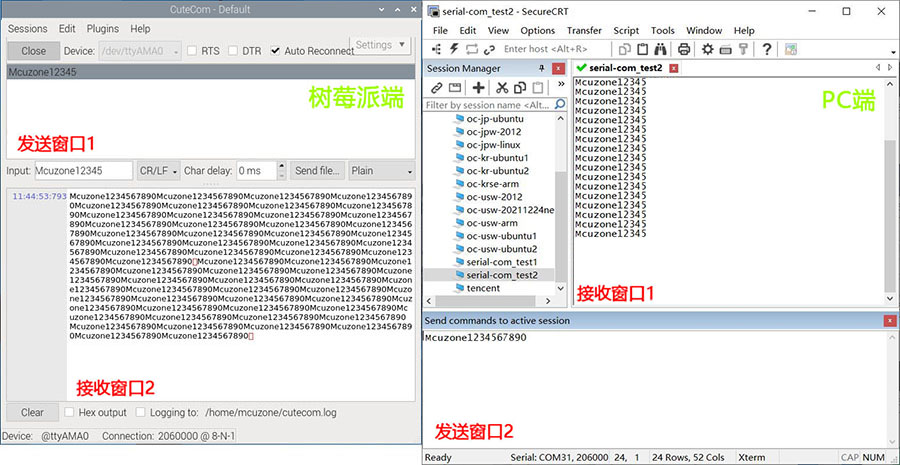Click the Quick Connect lightning icon

(454, 49)
